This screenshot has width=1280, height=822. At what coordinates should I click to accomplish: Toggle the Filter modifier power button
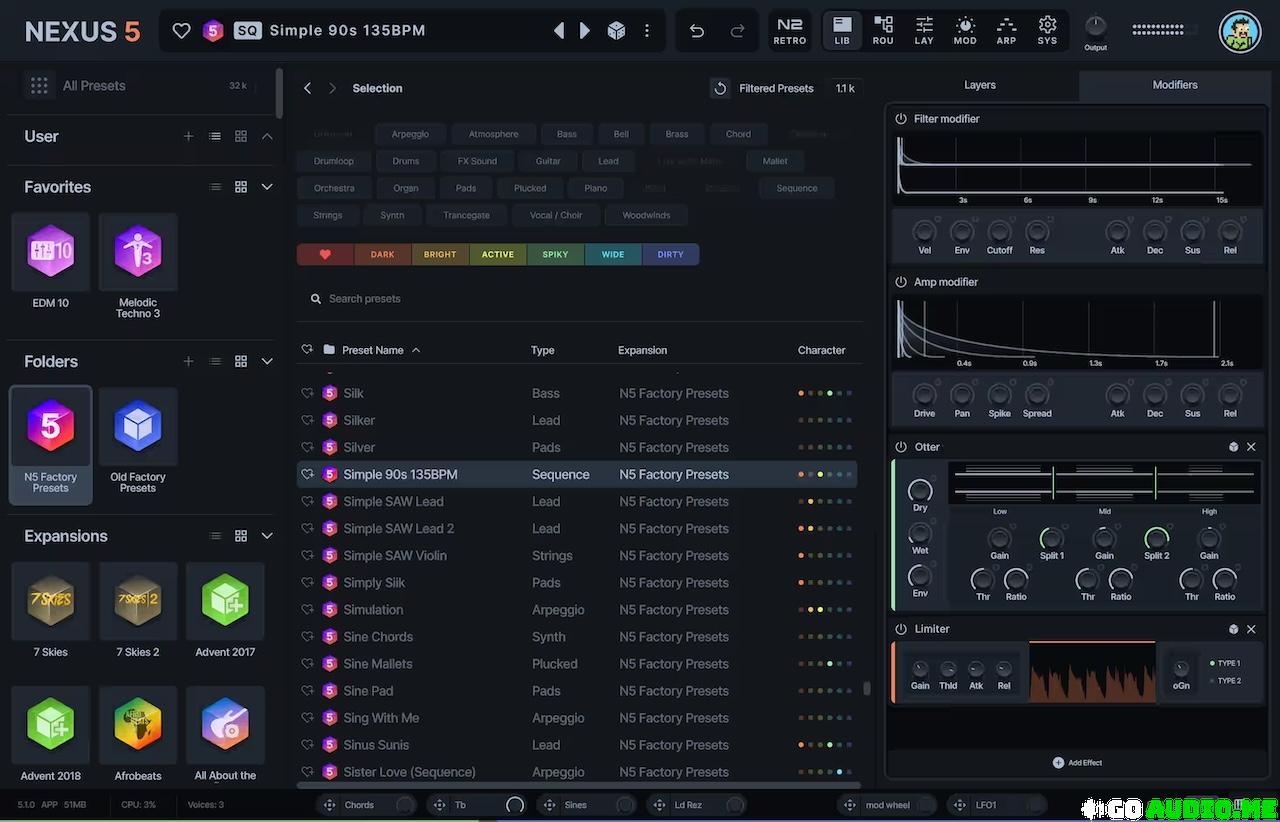click(901, 119)
